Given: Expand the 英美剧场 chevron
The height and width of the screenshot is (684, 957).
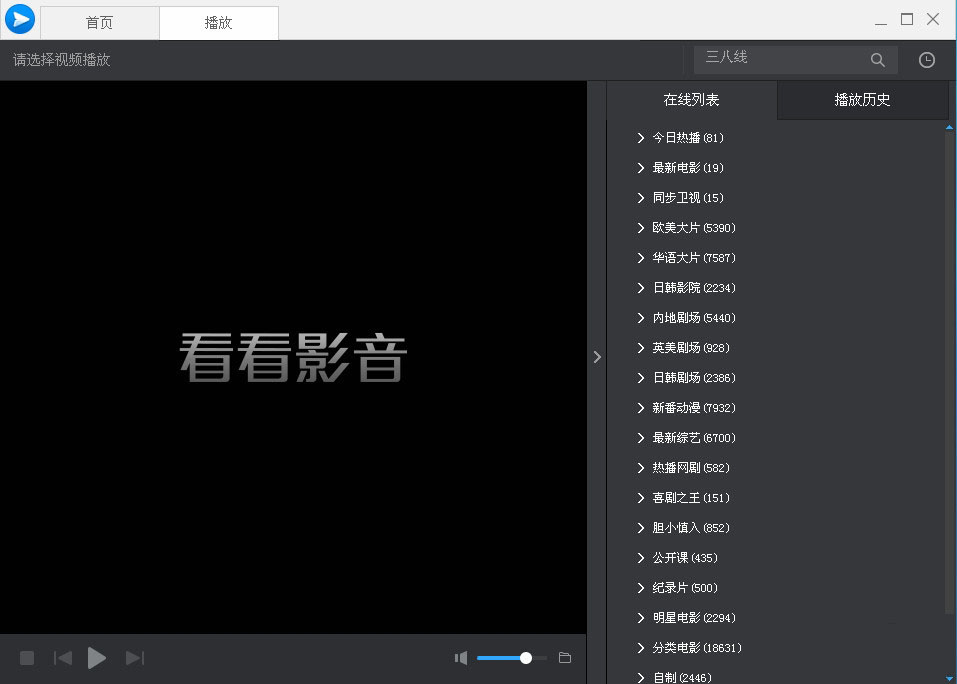Looking at the screenshot, I should (x=640, y=348).
